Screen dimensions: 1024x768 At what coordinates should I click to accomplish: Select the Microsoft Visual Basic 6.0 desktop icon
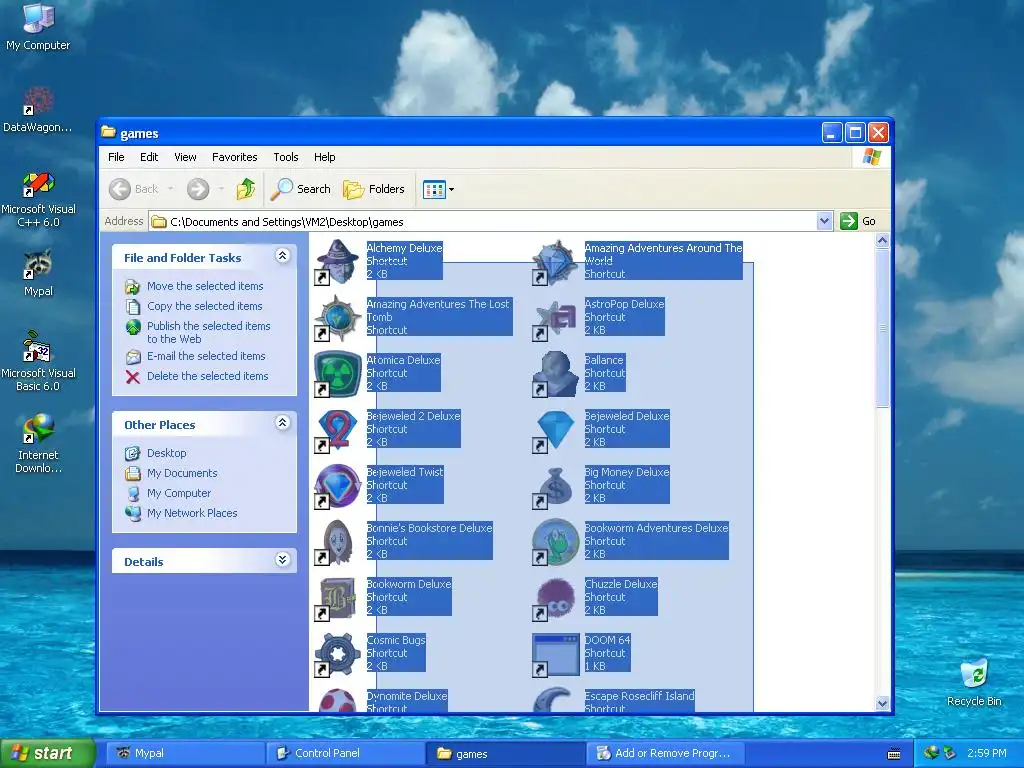38,361
